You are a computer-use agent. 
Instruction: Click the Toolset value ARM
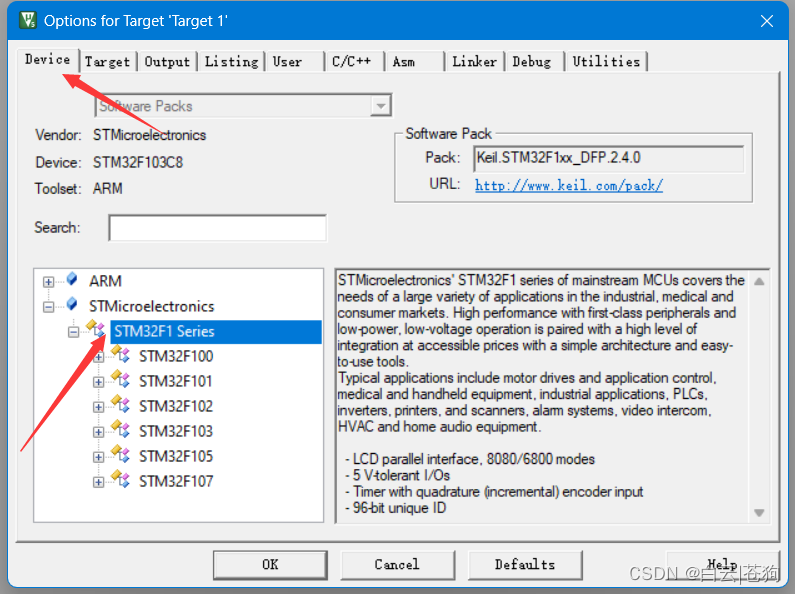(x=107, y=189)
